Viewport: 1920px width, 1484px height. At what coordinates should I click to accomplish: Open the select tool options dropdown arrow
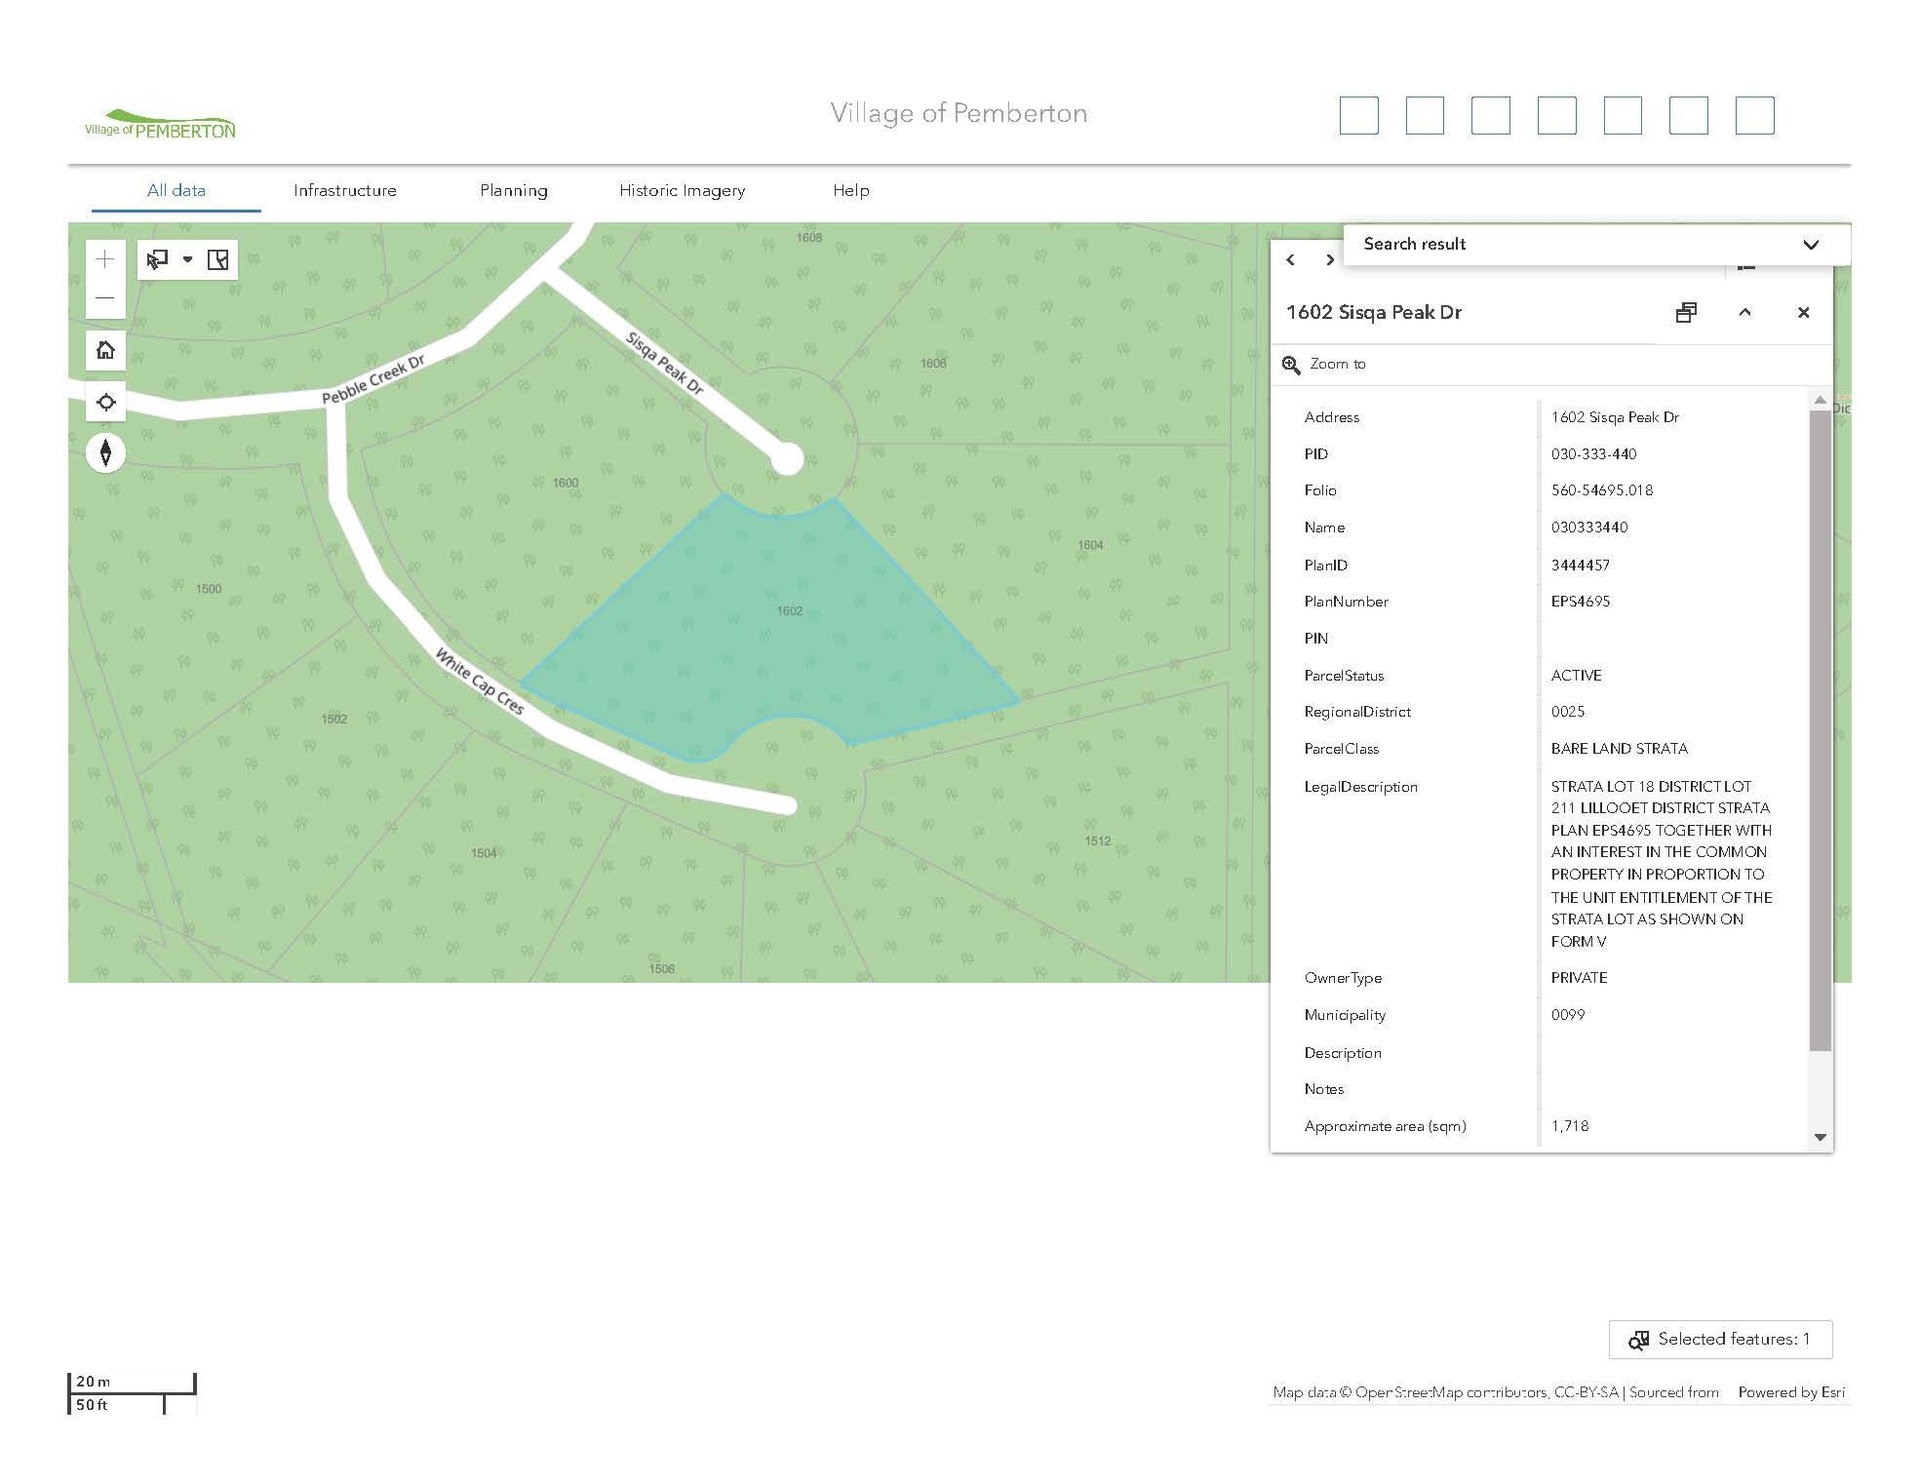187,260
